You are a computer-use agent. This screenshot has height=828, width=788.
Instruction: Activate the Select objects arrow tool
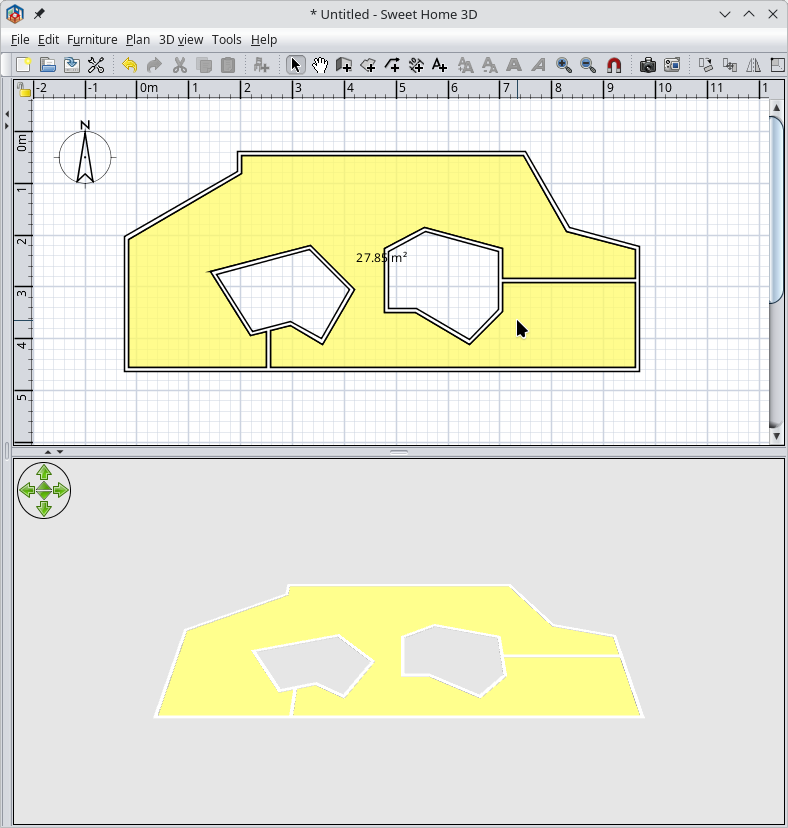tap(296, 65)
